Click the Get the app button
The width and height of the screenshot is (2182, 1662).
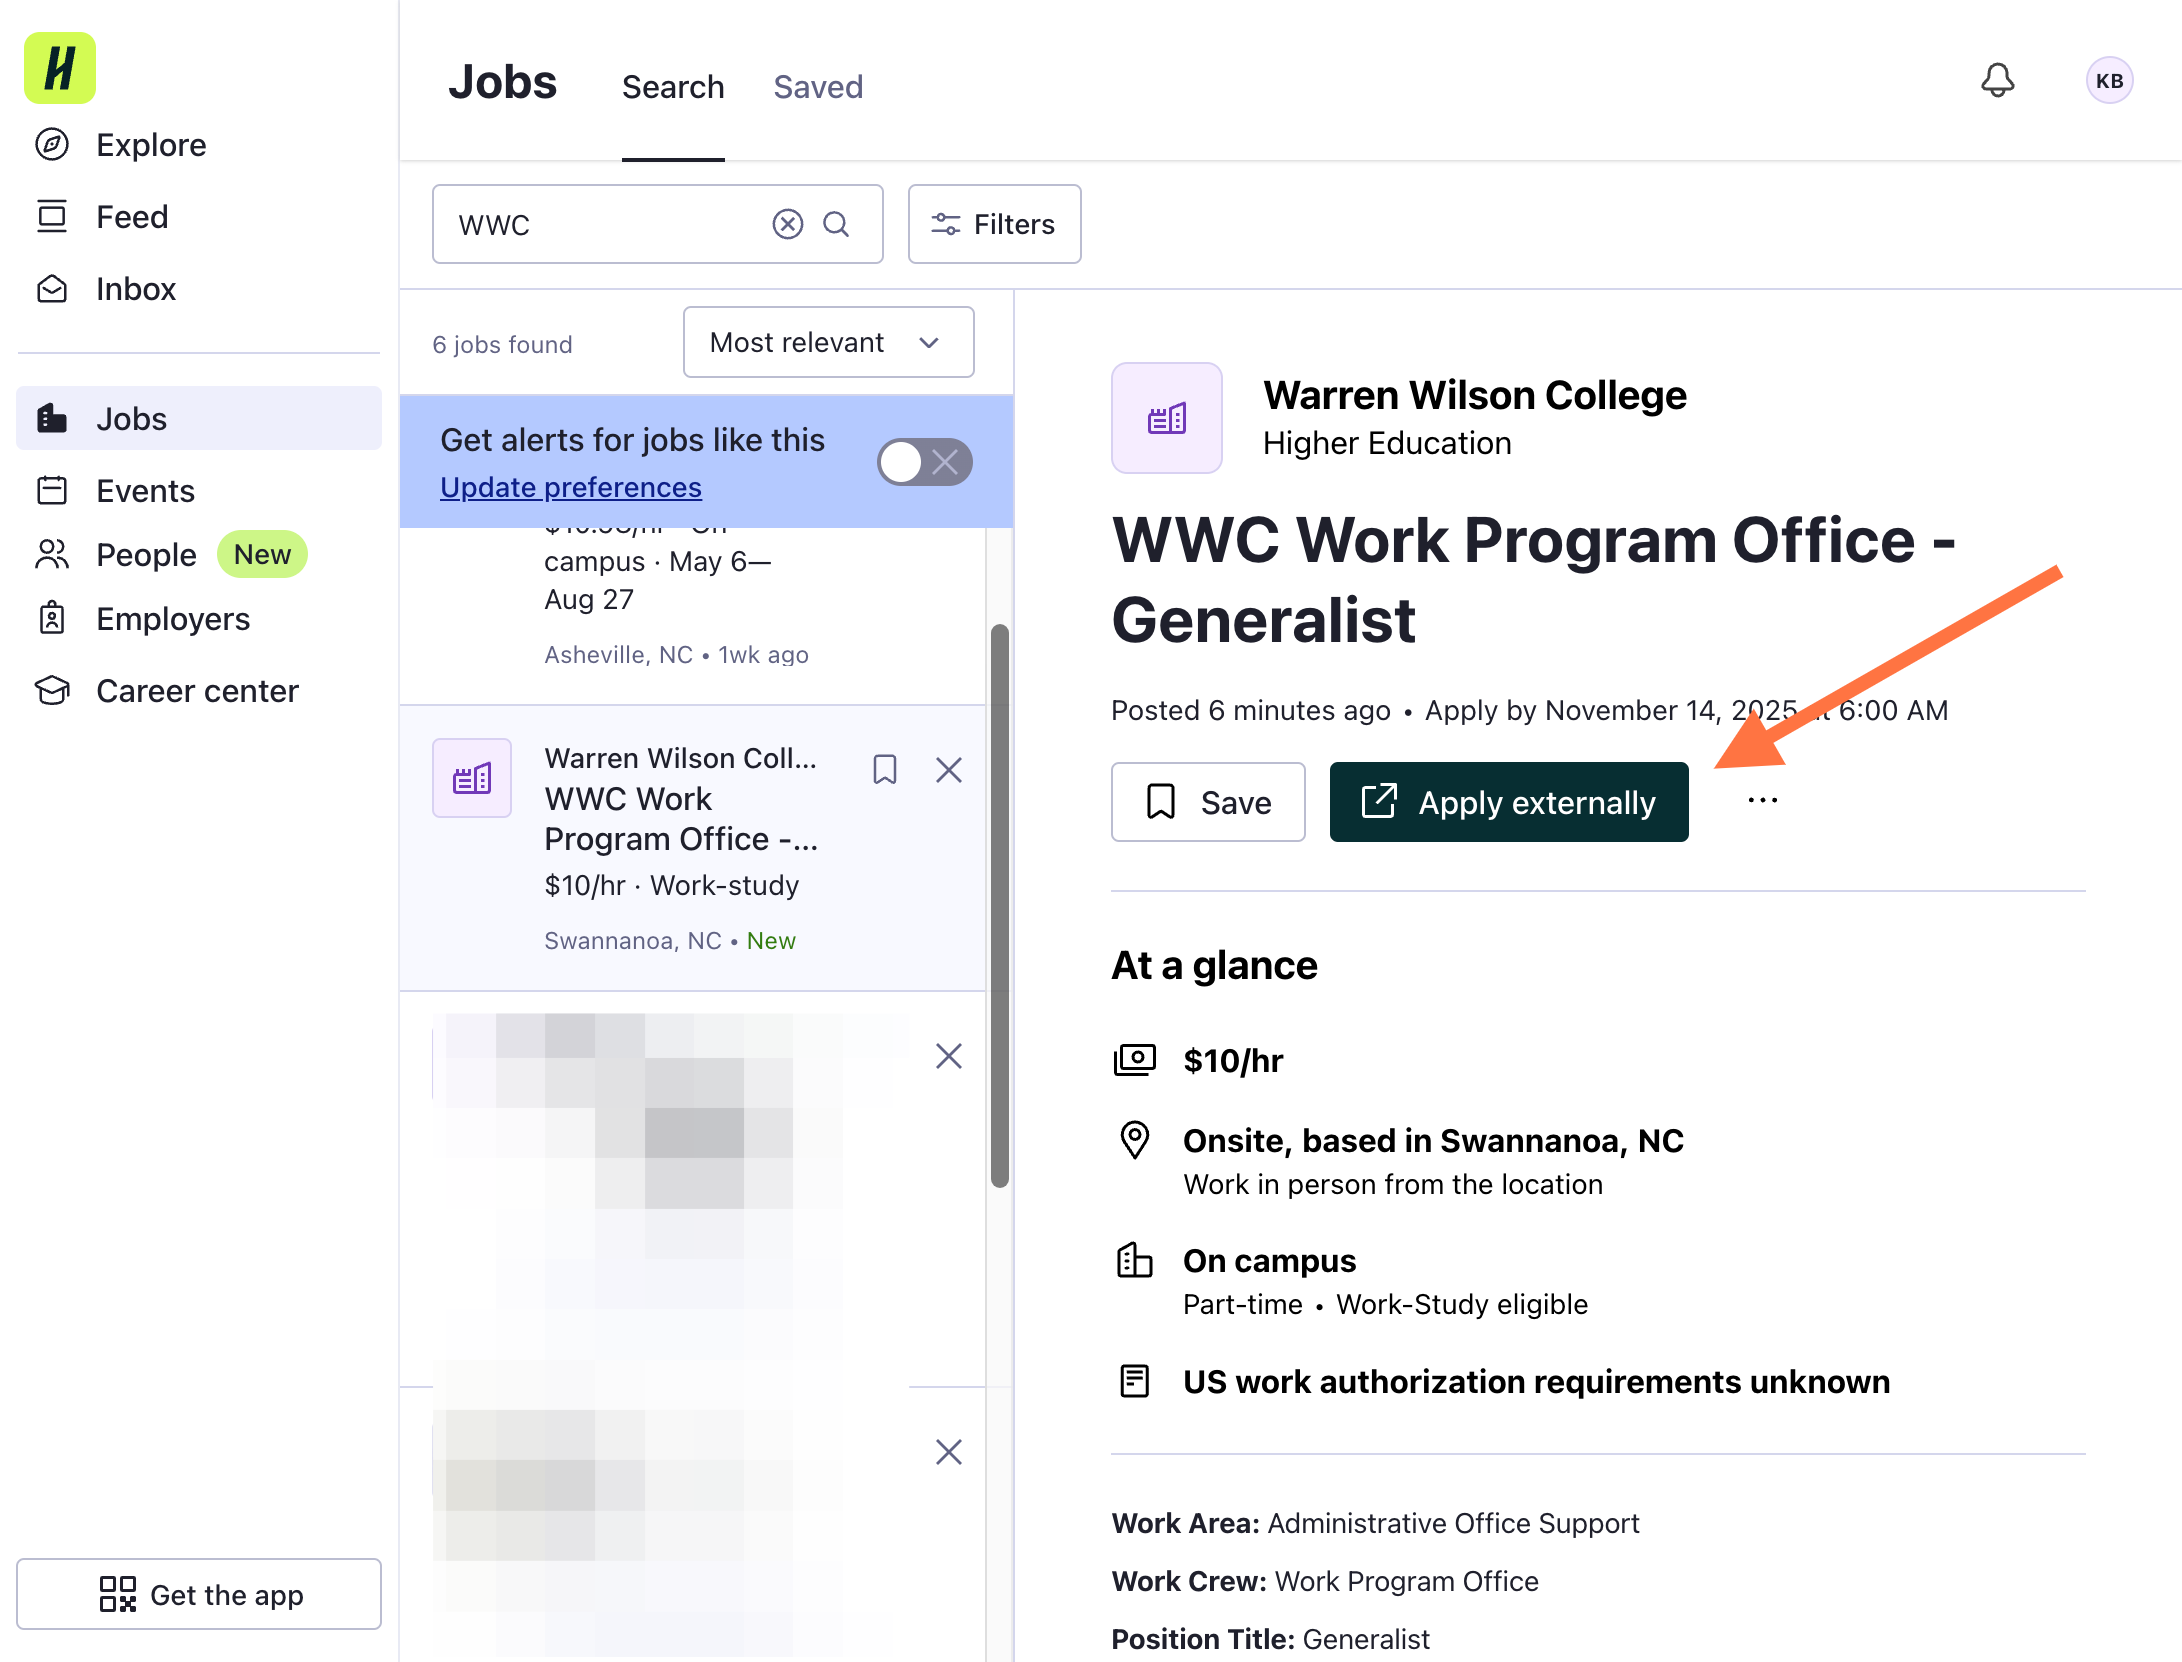199,1594
